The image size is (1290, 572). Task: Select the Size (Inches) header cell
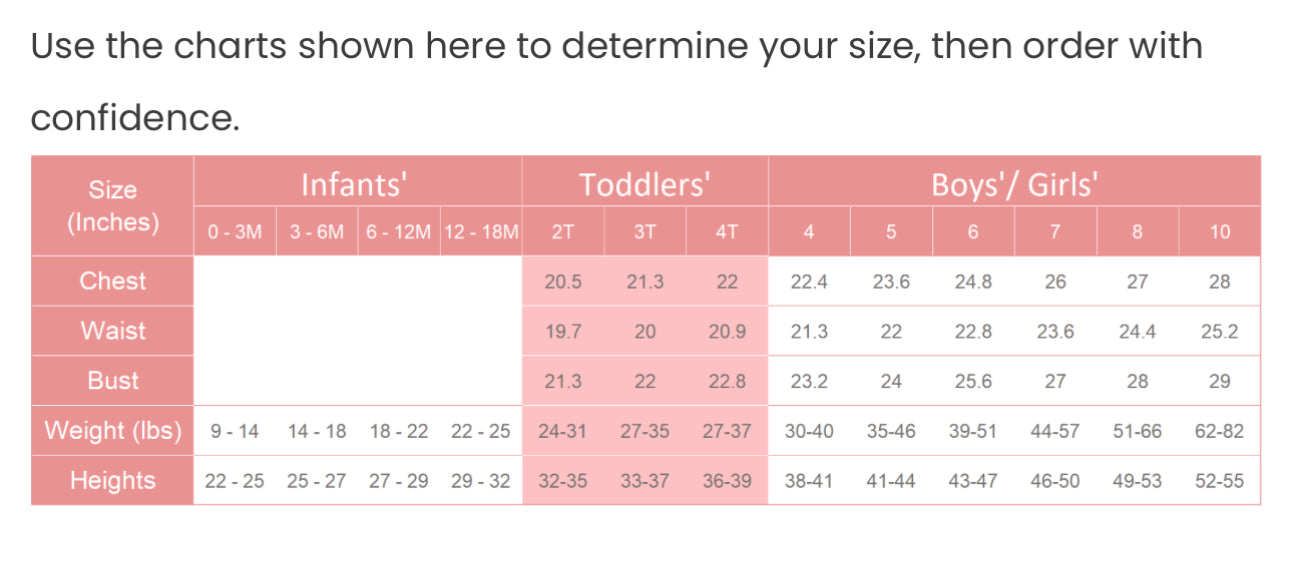[x=113, y=206]
